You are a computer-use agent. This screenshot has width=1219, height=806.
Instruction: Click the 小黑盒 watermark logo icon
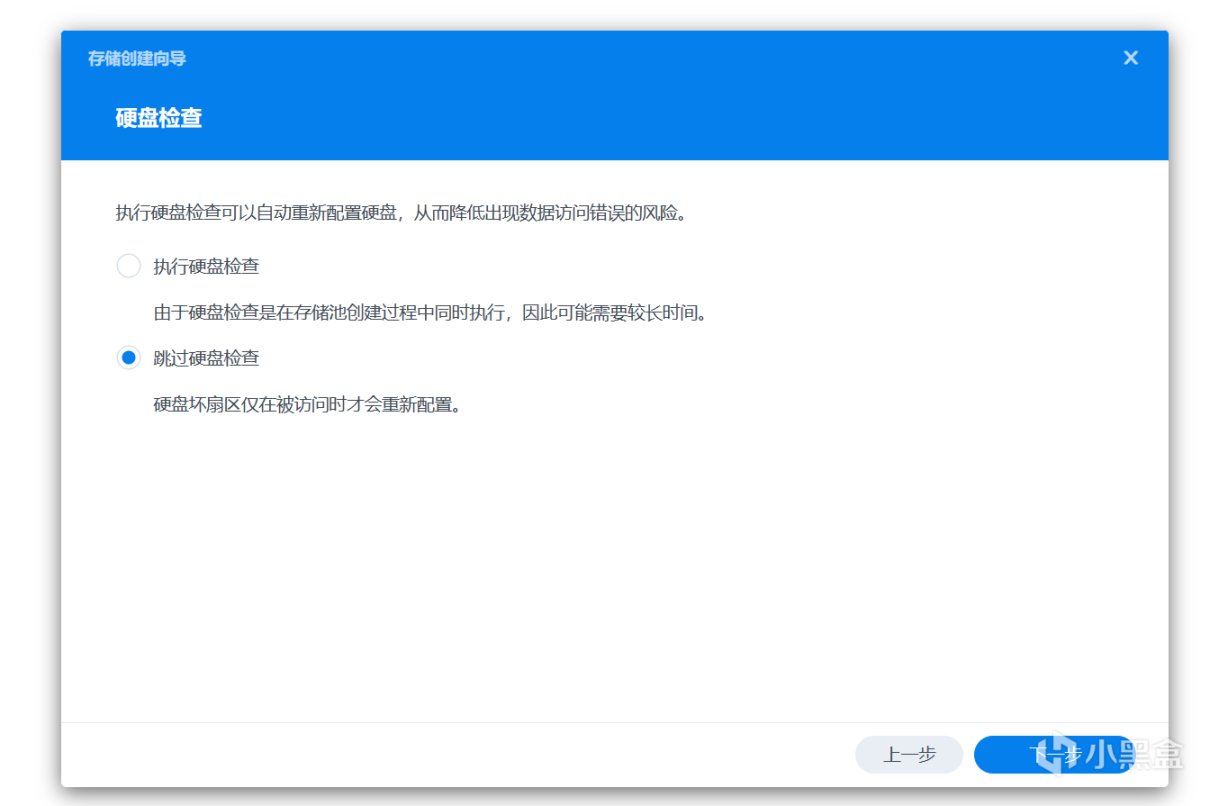pos(1055,755)
